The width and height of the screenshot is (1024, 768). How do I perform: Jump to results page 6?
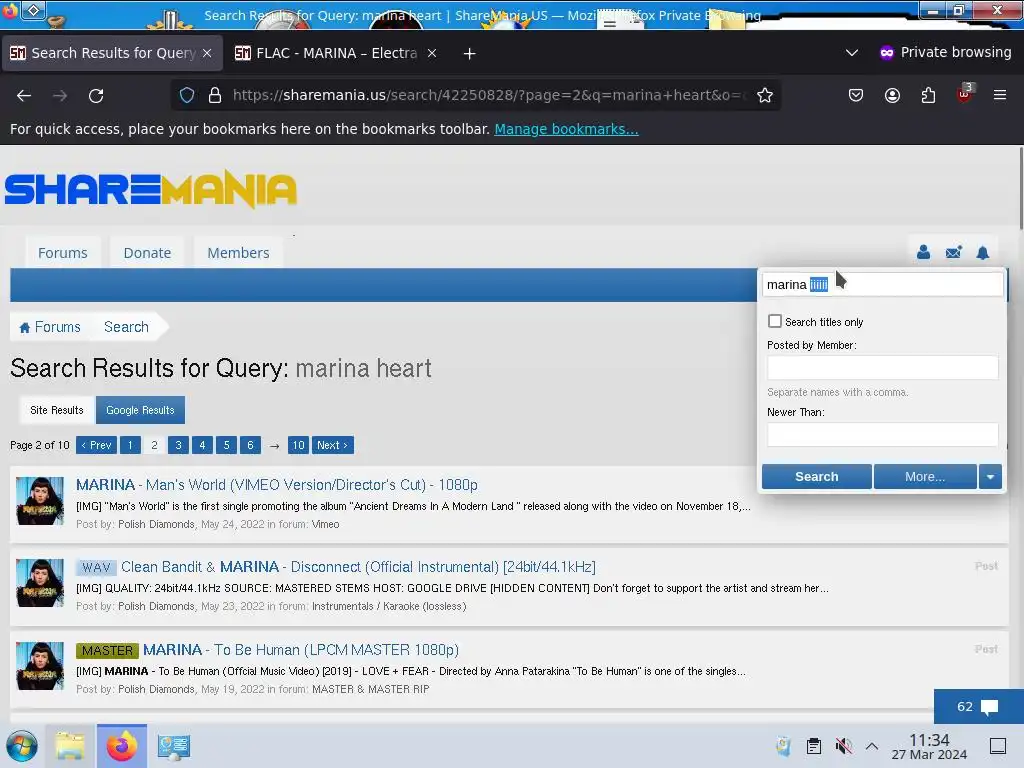tap(250, 445)
